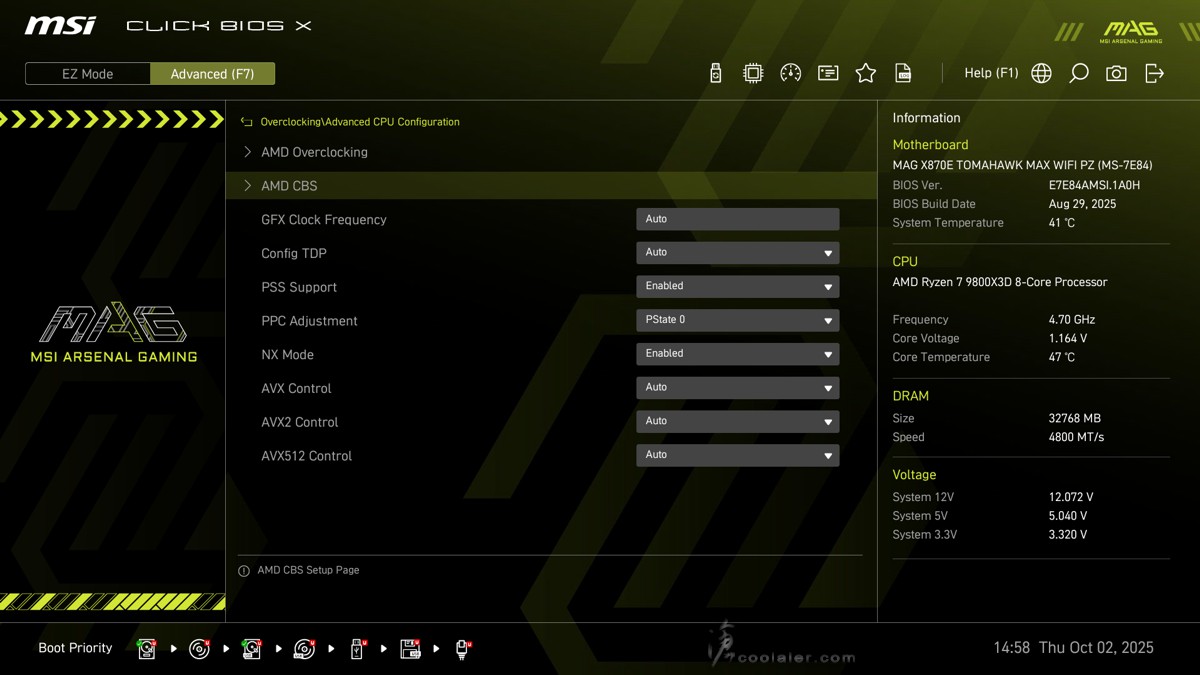
Task: Click the 32768 MB DRAM size value
Action: (x=1074, y=419)
